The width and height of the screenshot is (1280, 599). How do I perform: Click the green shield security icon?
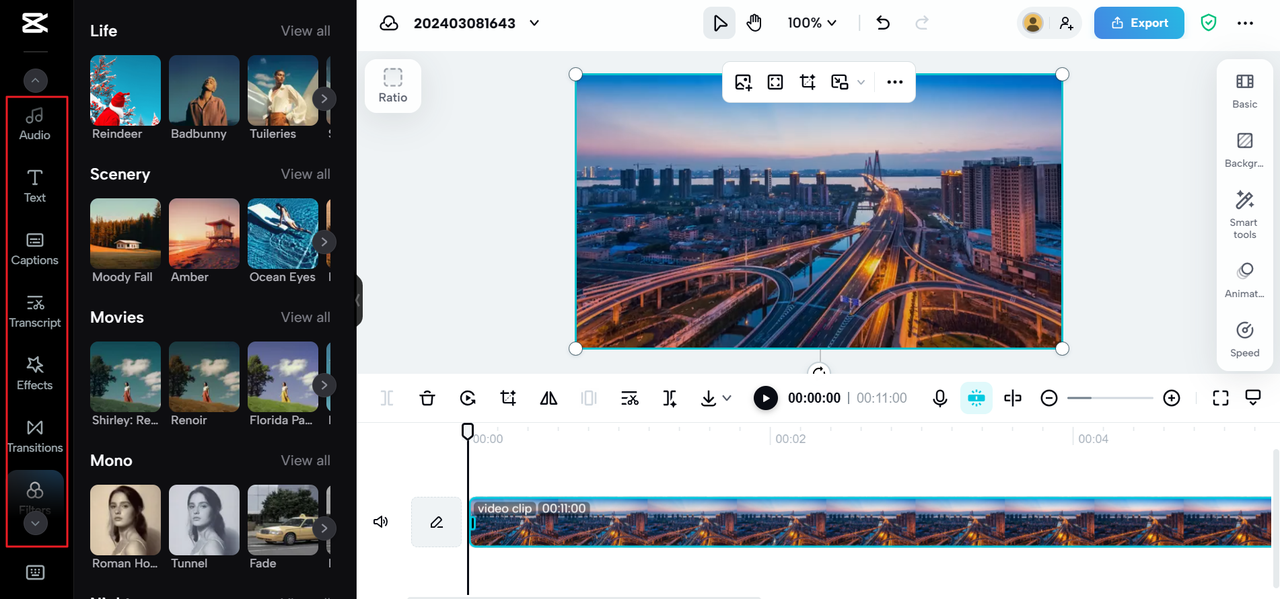click(1209, 23)
